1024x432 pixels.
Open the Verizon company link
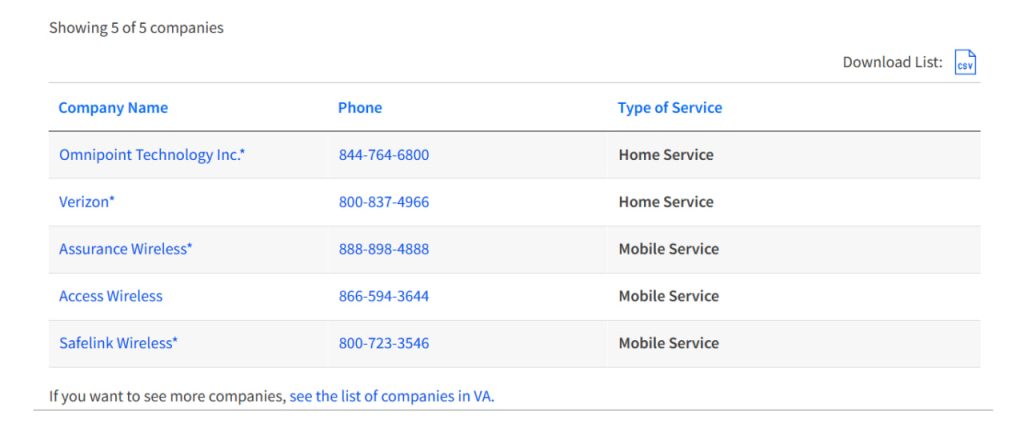[x=86, y=202]
